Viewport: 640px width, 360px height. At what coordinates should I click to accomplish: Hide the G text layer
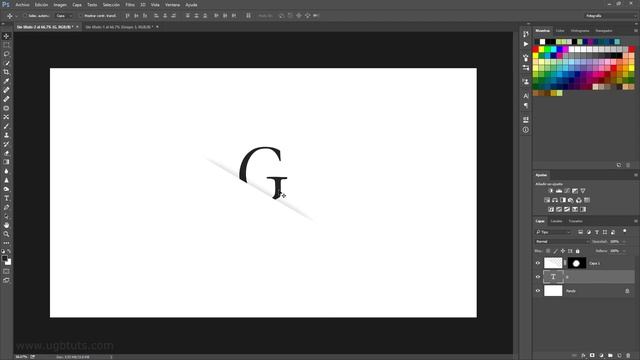click(538, 277)
